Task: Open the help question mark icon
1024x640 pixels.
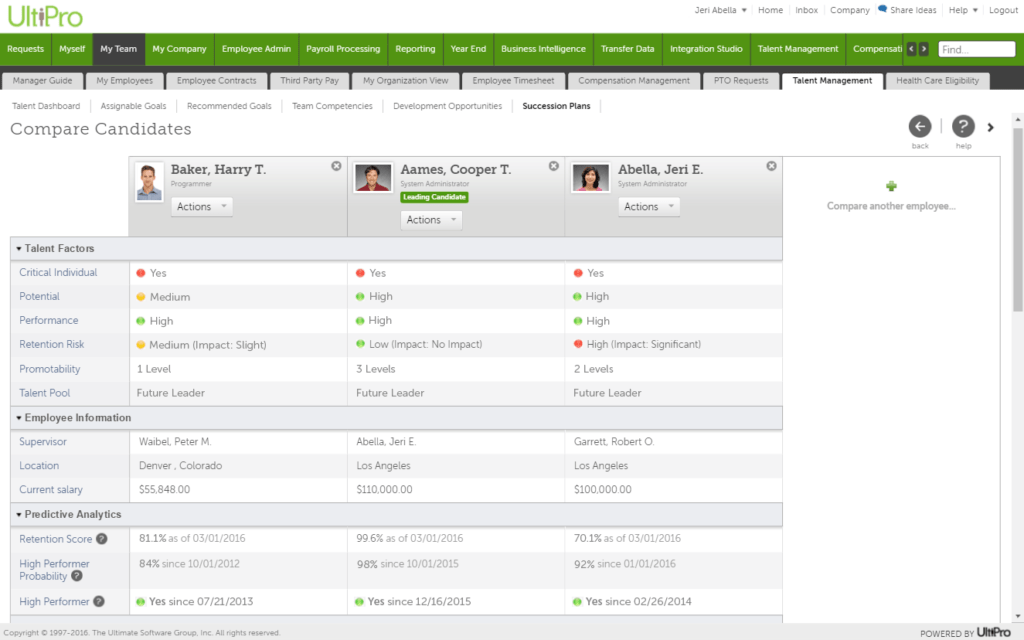Action: pos(963,127)
